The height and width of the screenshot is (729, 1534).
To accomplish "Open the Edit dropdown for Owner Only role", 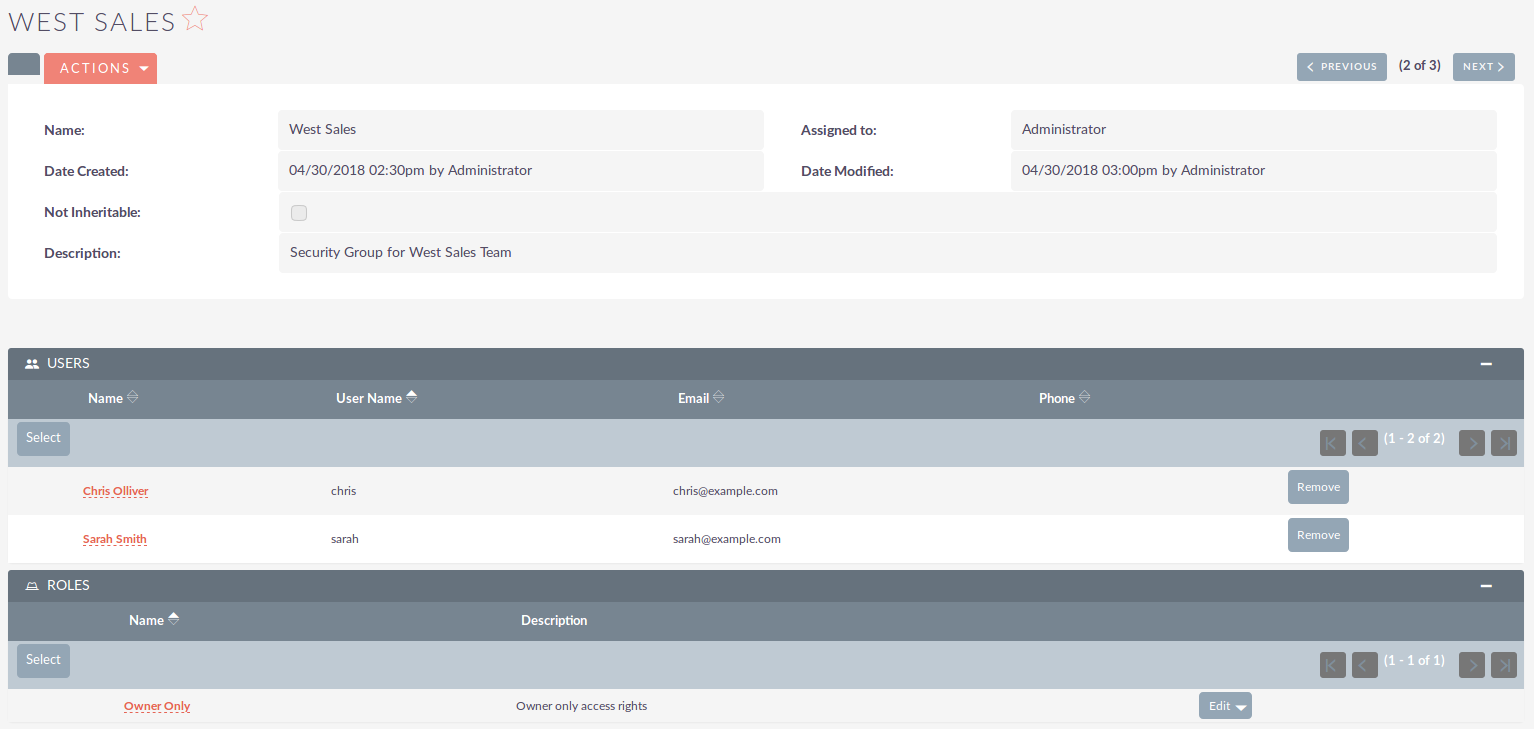I will coord(1225,705).
